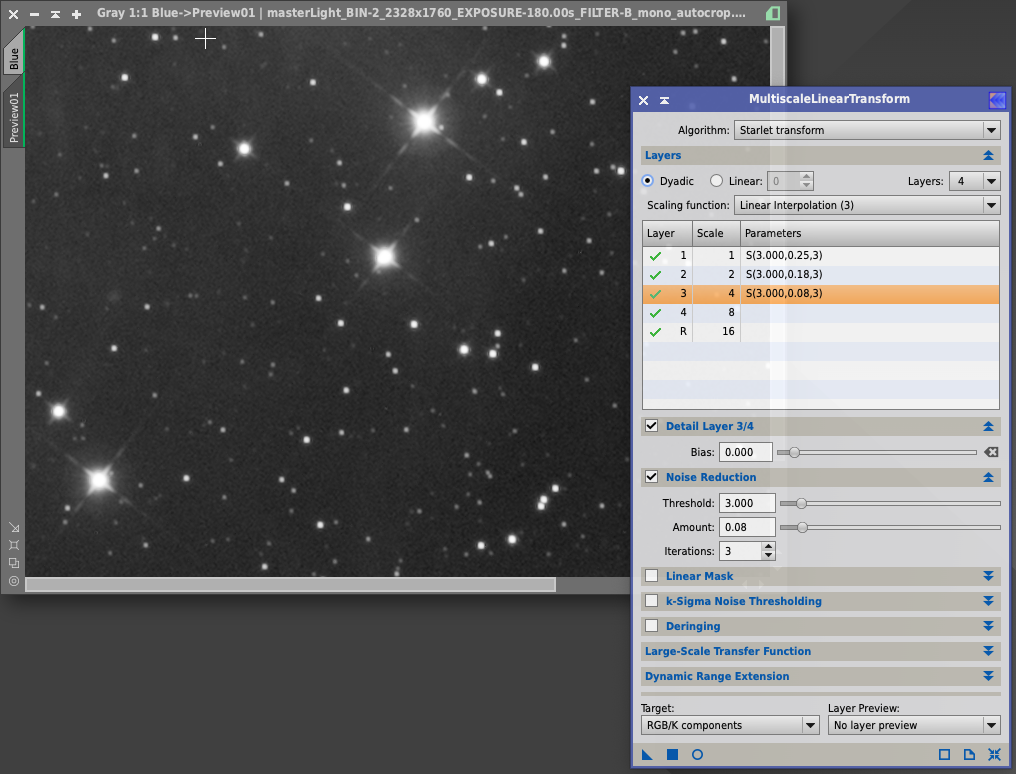Viewport: 1016px width, 774px height.
Task: Toggle residual layer R checkmark
Action: [656, 332]
